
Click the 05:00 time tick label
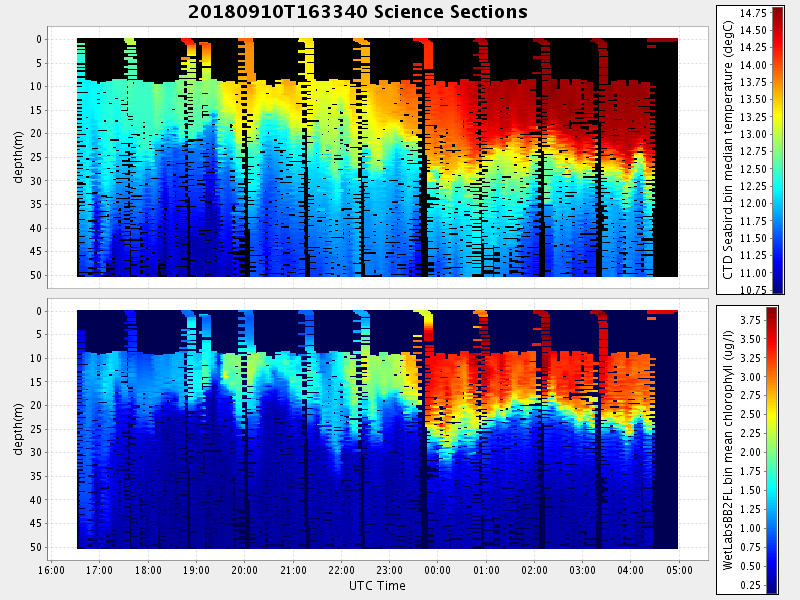[679, 569]
